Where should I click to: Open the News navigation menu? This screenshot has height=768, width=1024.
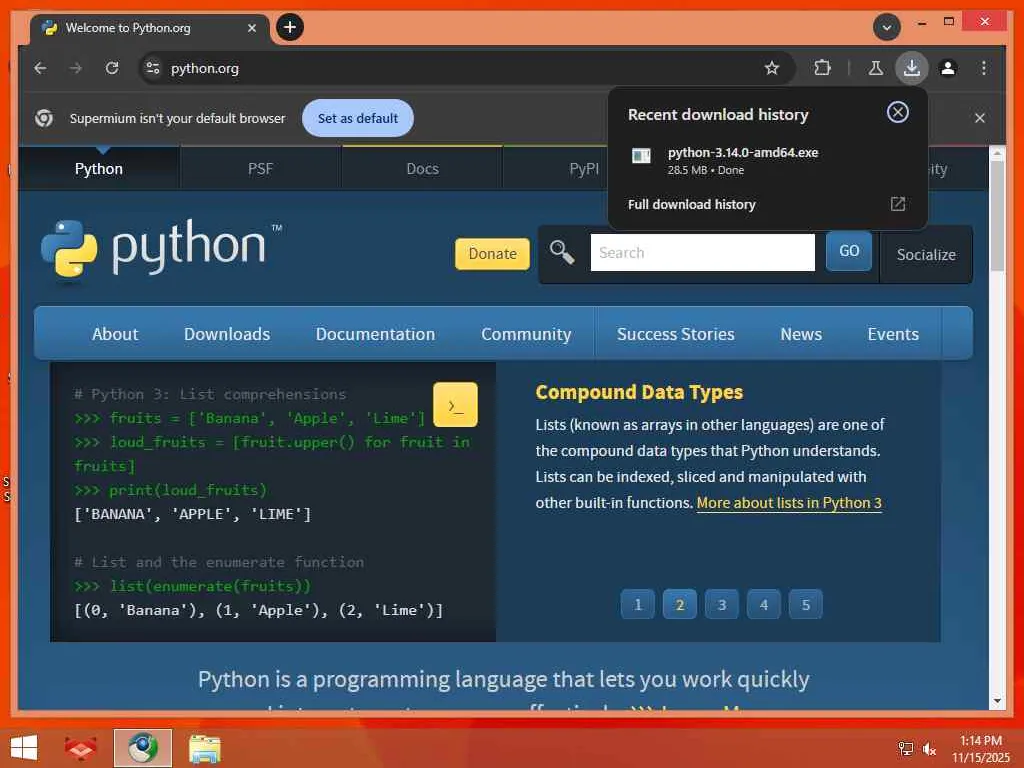tap(801, 334)
